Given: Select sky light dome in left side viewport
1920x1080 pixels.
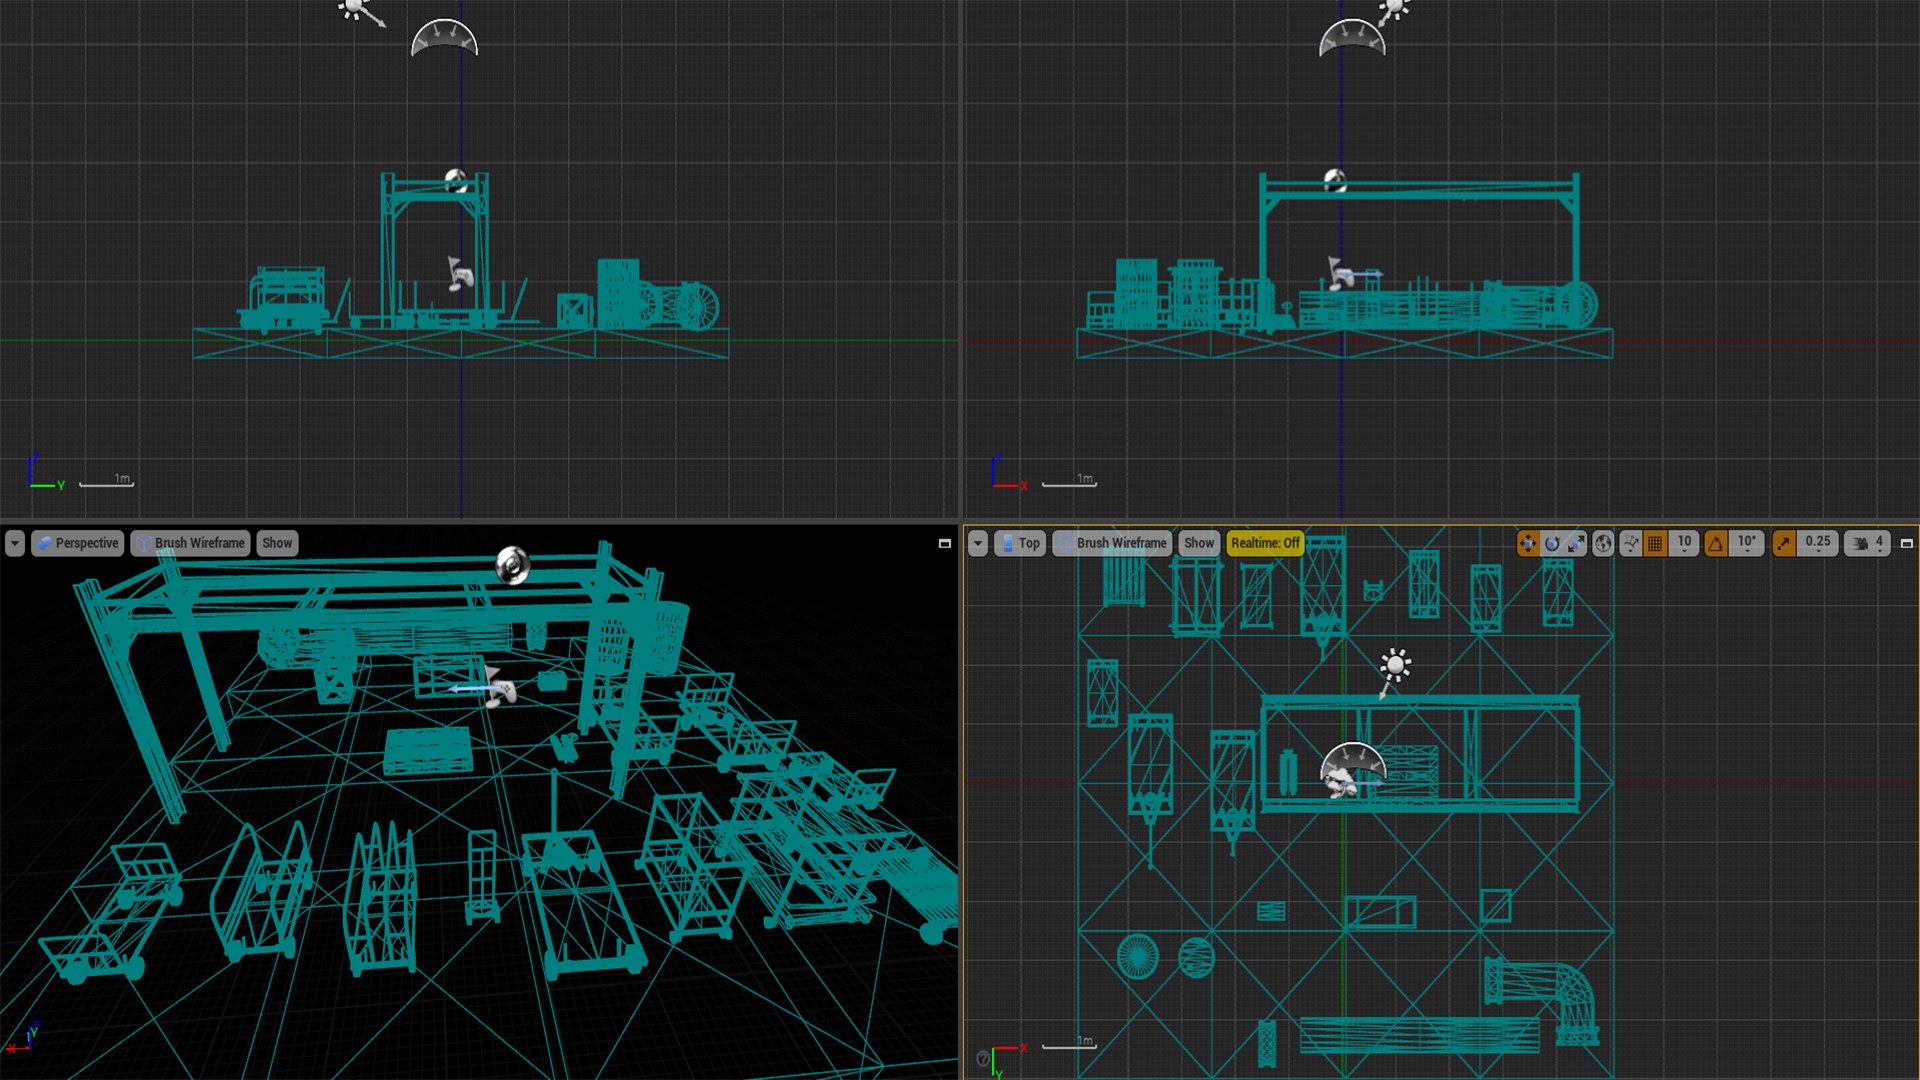Looking at the screenshot, I should point(445,38).
